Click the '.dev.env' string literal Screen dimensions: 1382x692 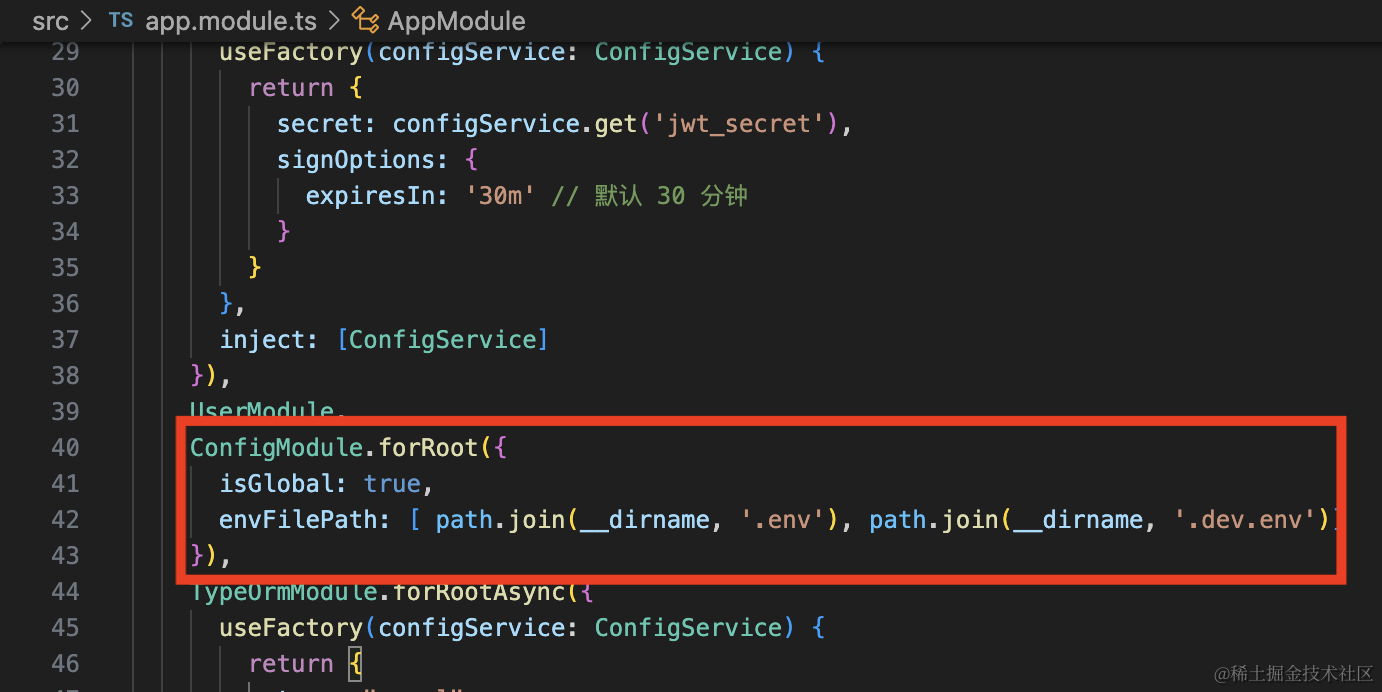tap(1245, 520)
